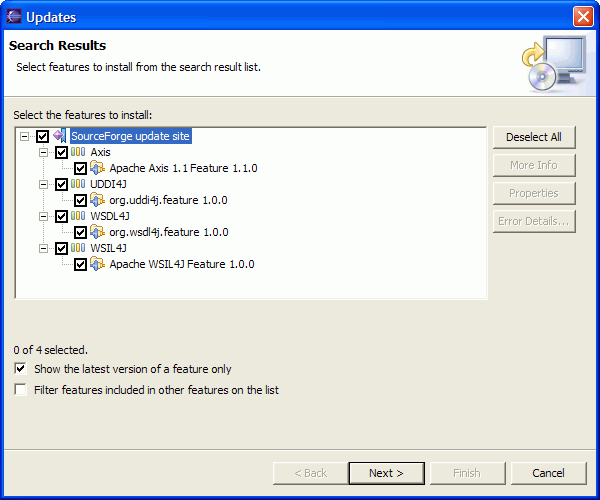600x500 pixels.
Task: Select the WSDL4J category label
Action: 110,216
